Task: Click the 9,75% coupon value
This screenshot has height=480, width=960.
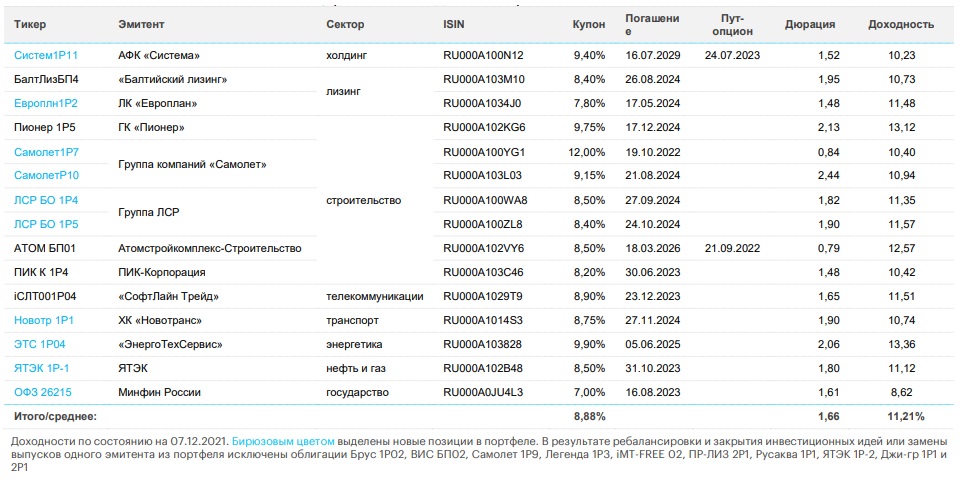Action: 589,128
